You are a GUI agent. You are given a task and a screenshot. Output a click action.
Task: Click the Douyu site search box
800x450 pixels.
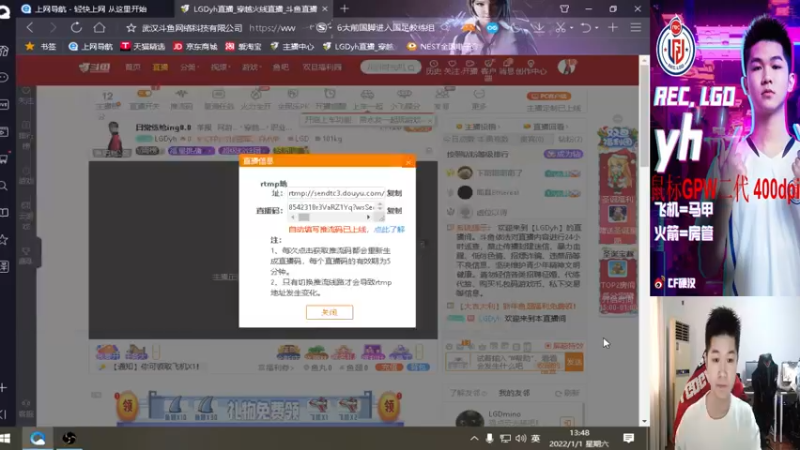(391, 67)
